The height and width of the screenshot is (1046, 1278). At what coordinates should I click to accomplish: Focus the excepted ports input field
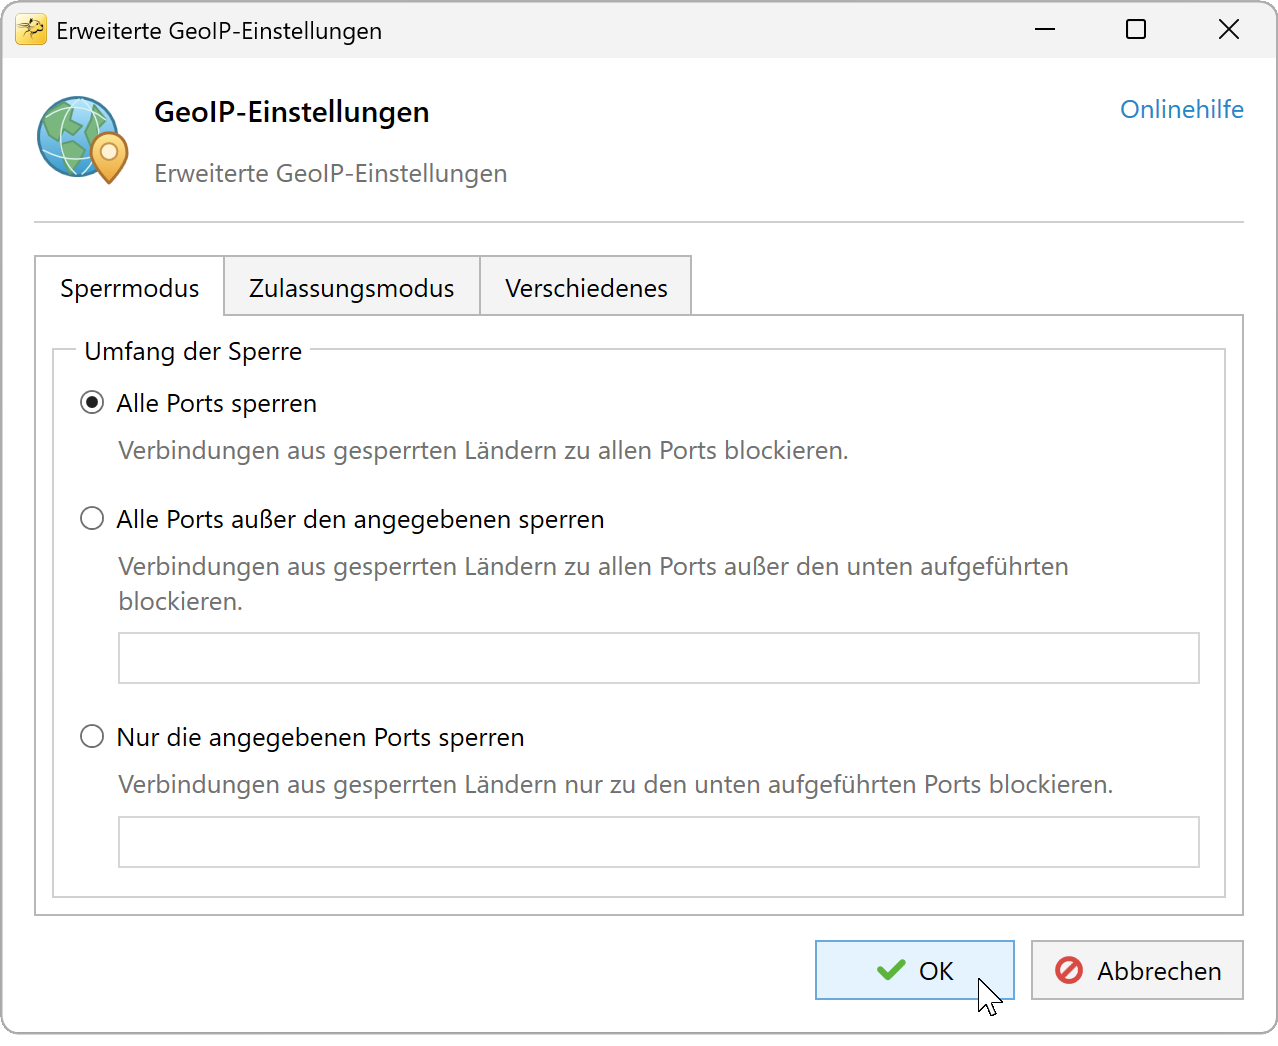[658, 658]
